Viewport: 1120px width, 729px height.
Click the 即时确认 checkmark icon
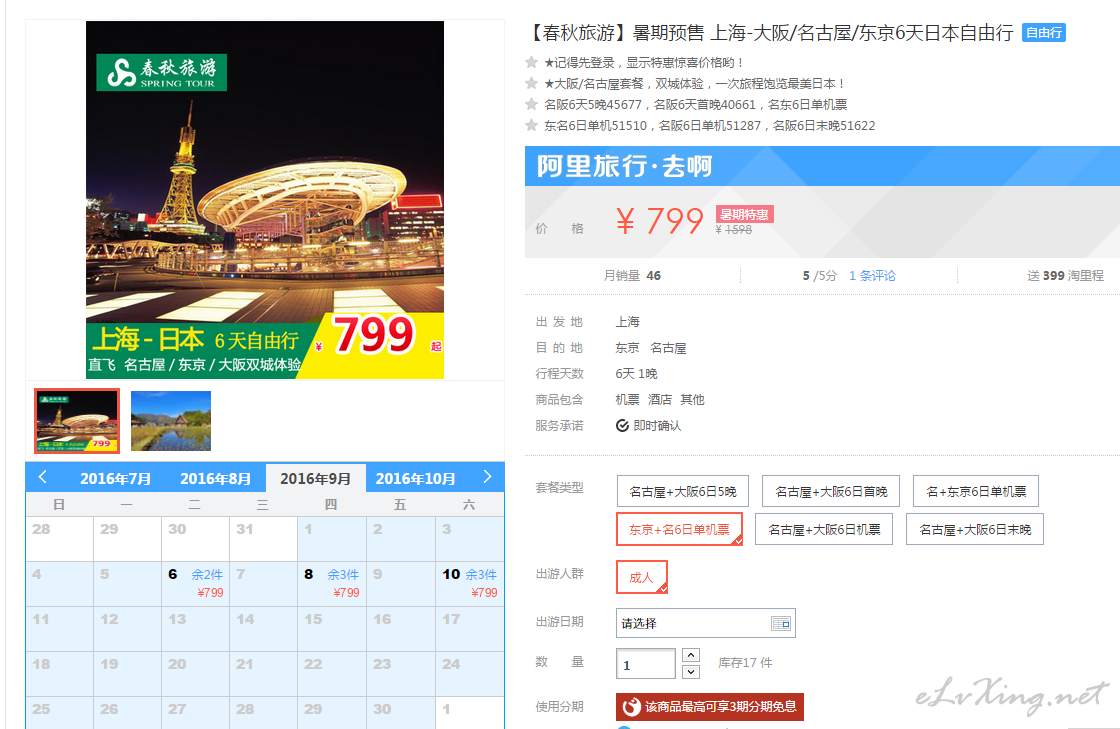(622, 426)
